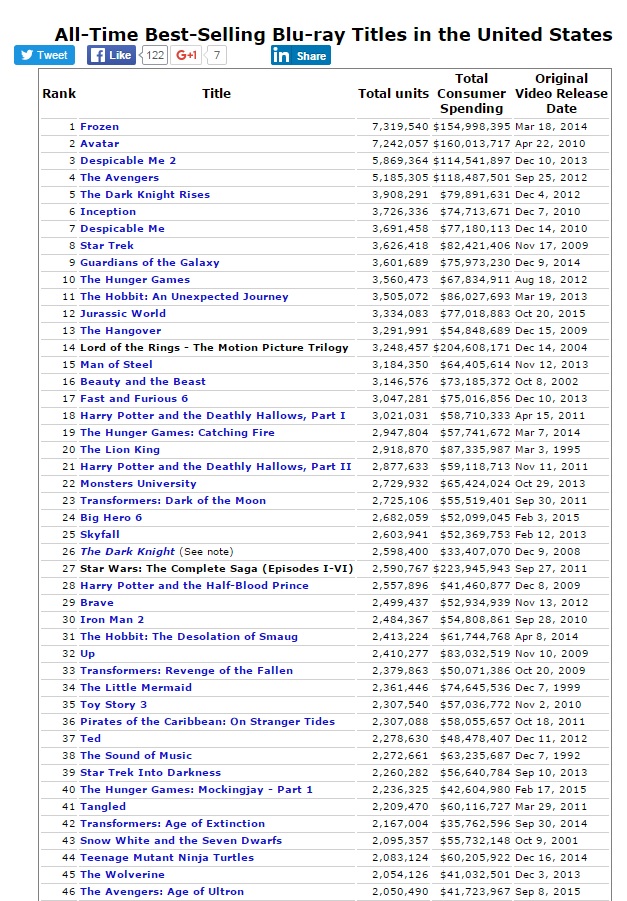The width and height of the screenshot is (627, 901).
Task: Open Transformers: Age of Extinction link
Action: (x=172, y=823)
